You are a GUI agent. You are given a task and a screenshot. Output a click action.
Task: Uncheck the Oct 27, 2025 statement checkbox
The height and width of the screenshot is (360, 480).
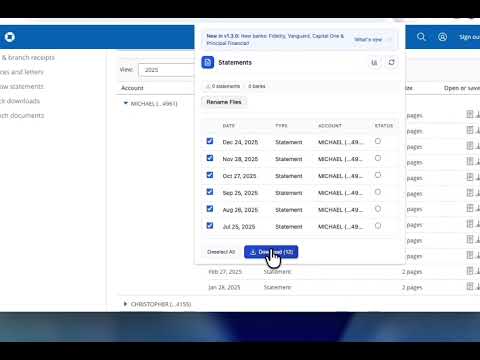[210, 175]
